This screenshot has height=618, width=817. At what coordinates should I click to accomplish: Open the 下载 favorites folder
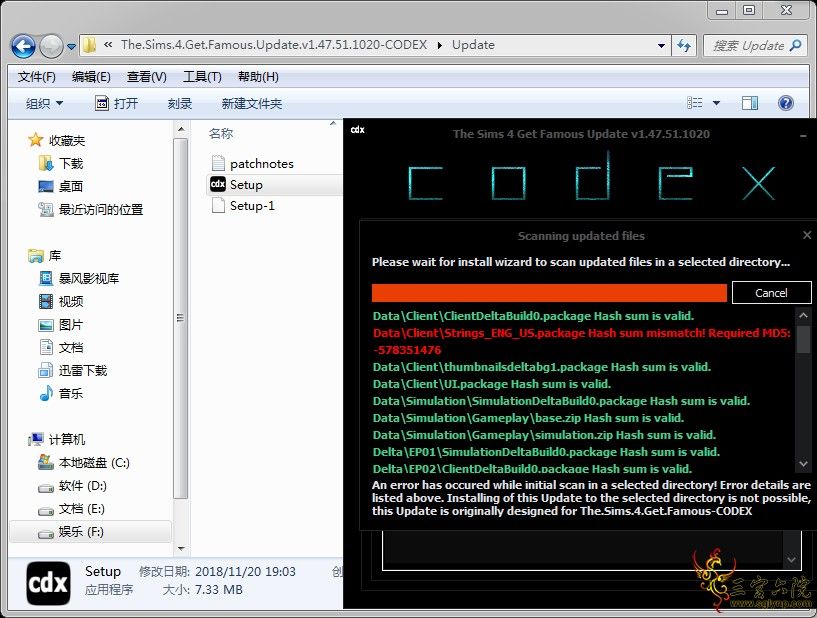click(61, 163)
